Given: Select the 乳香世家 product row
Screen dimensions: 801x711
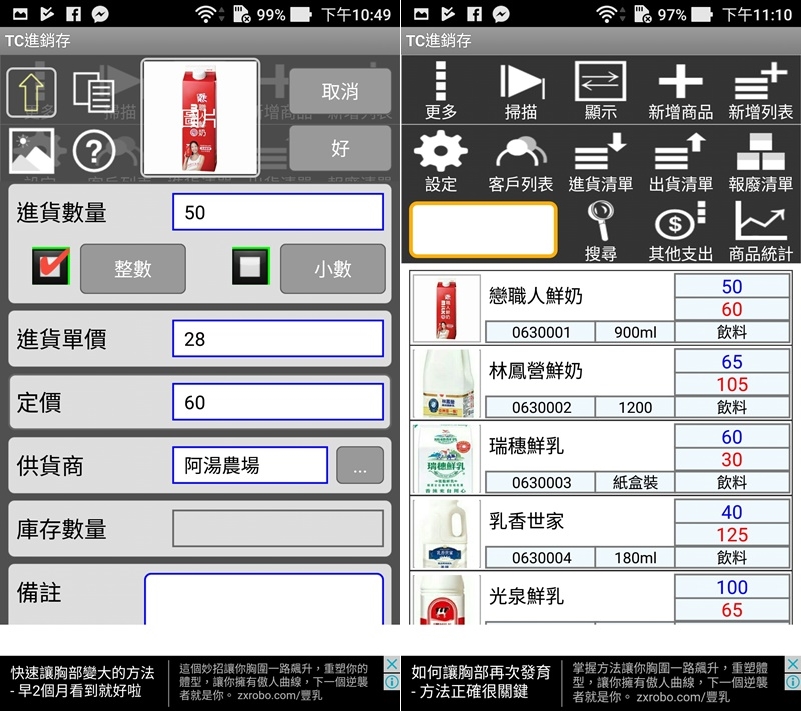Looking at the screenshot, I should (601, 533).
